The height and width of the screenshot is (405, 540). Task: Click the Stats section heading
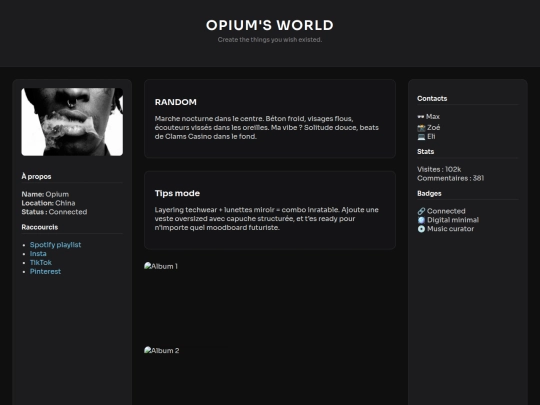click(425, 152)
